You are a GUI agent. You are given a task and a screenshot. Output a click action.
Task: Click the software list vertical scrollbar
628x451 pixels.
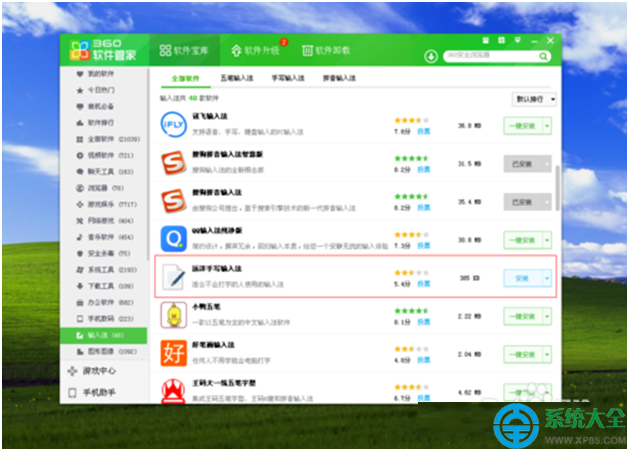coord(557,188)
